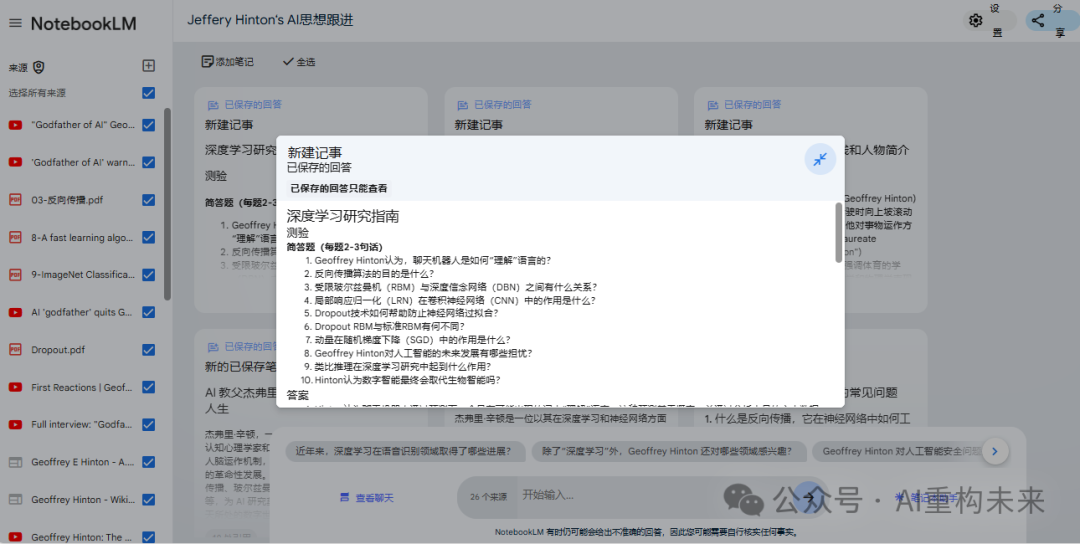This screenshot has width=1080, height=544.
Task: Open the NotebookLM hamburger menu
Action: (x=15, y=23)
